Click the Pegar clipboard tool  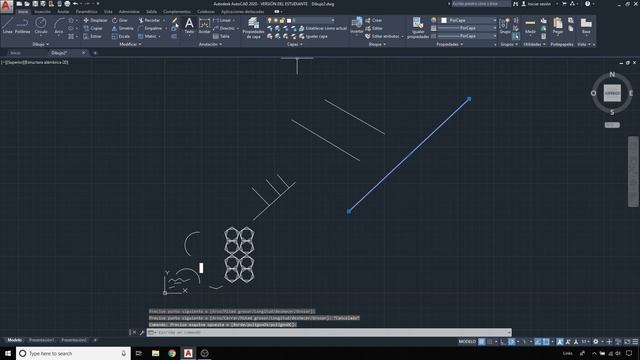pos(558,25)
